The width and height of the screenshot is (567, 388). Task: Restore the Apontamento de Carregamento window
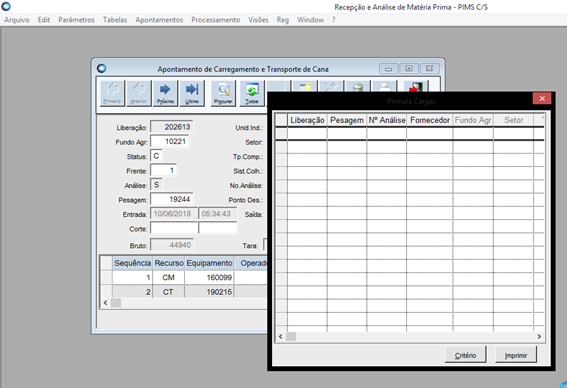409,68
